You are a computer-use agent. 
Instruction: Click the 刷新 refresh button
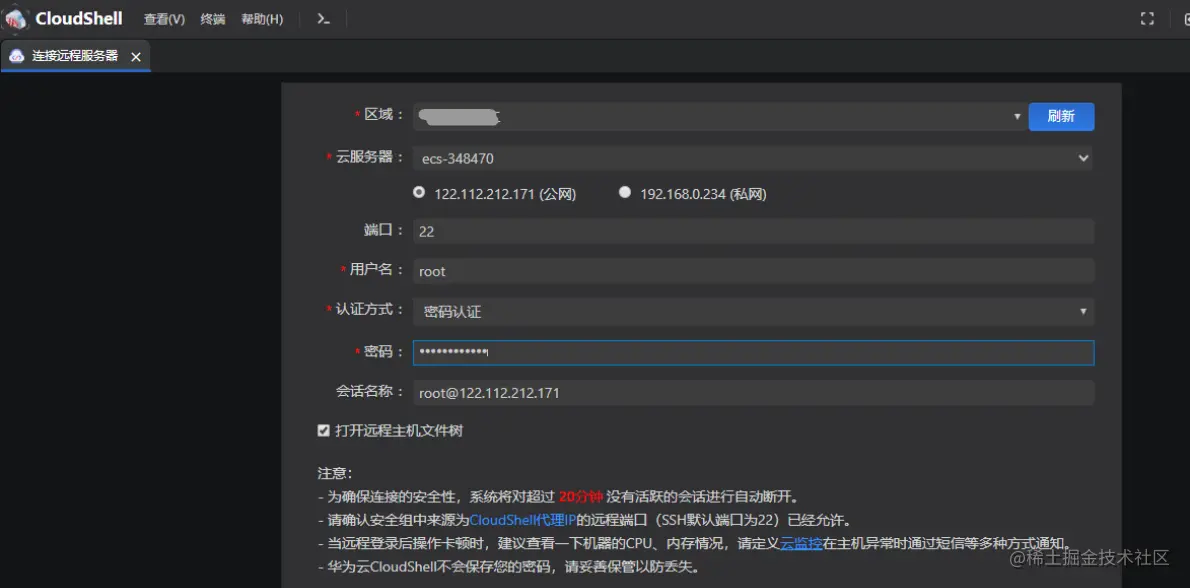click(1061, 116)
